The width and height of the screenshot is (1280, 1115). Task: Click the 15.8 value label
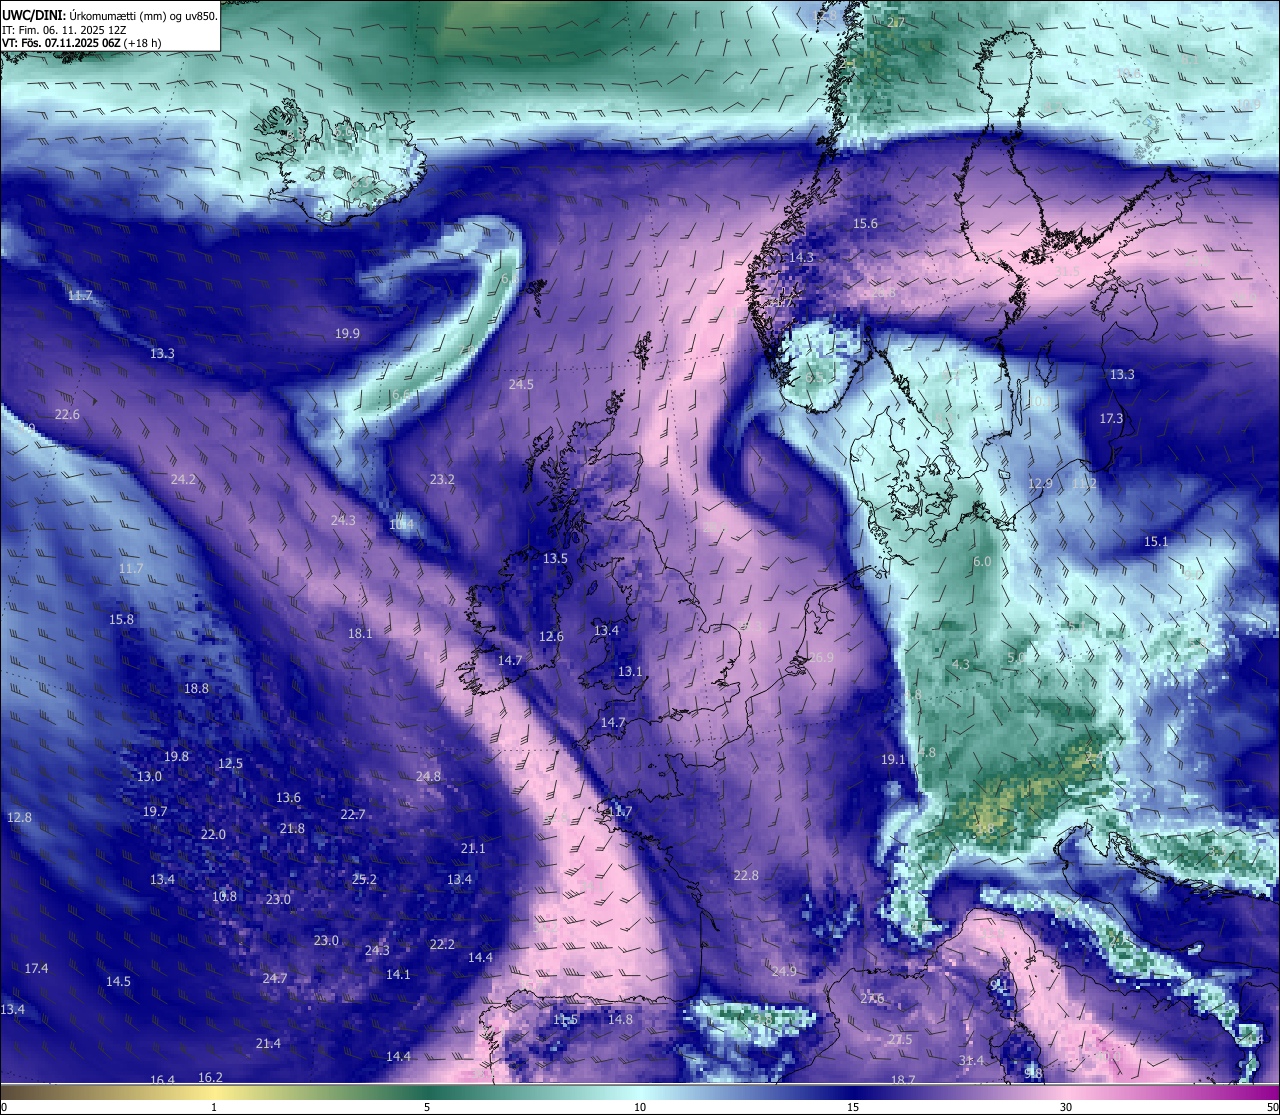coord(121,620)
